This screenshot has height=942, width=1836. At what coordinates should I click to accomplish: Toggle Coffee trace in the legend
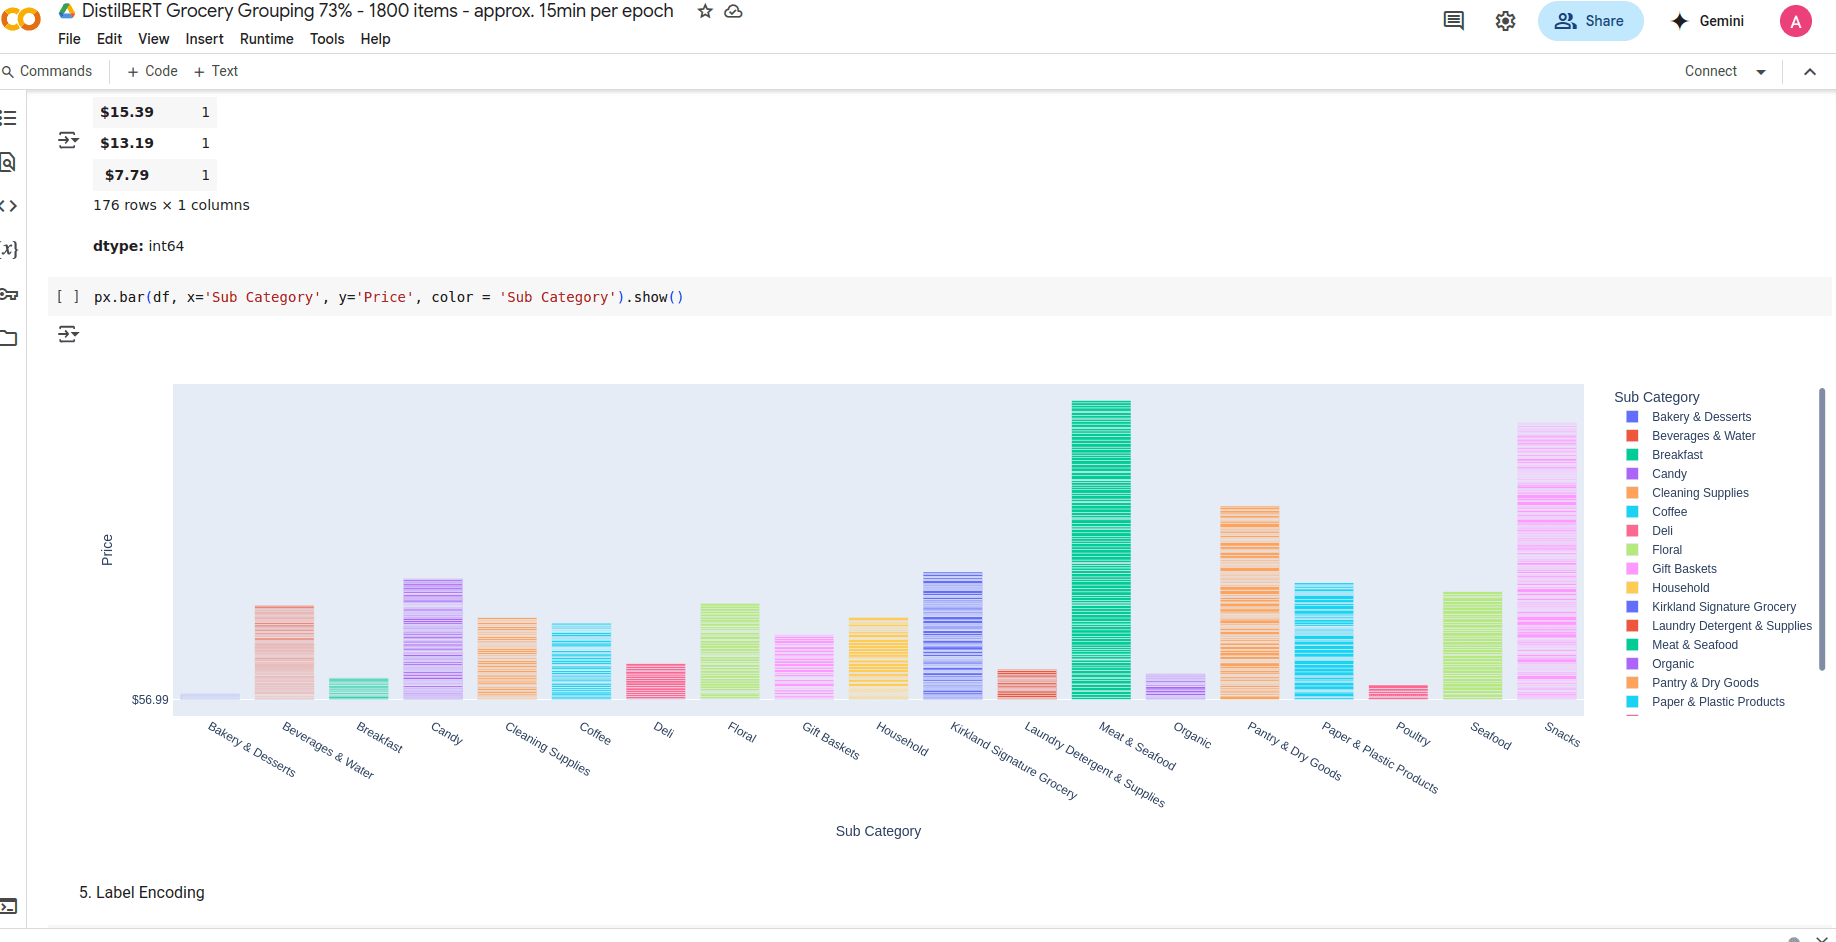click(1668, 512)
